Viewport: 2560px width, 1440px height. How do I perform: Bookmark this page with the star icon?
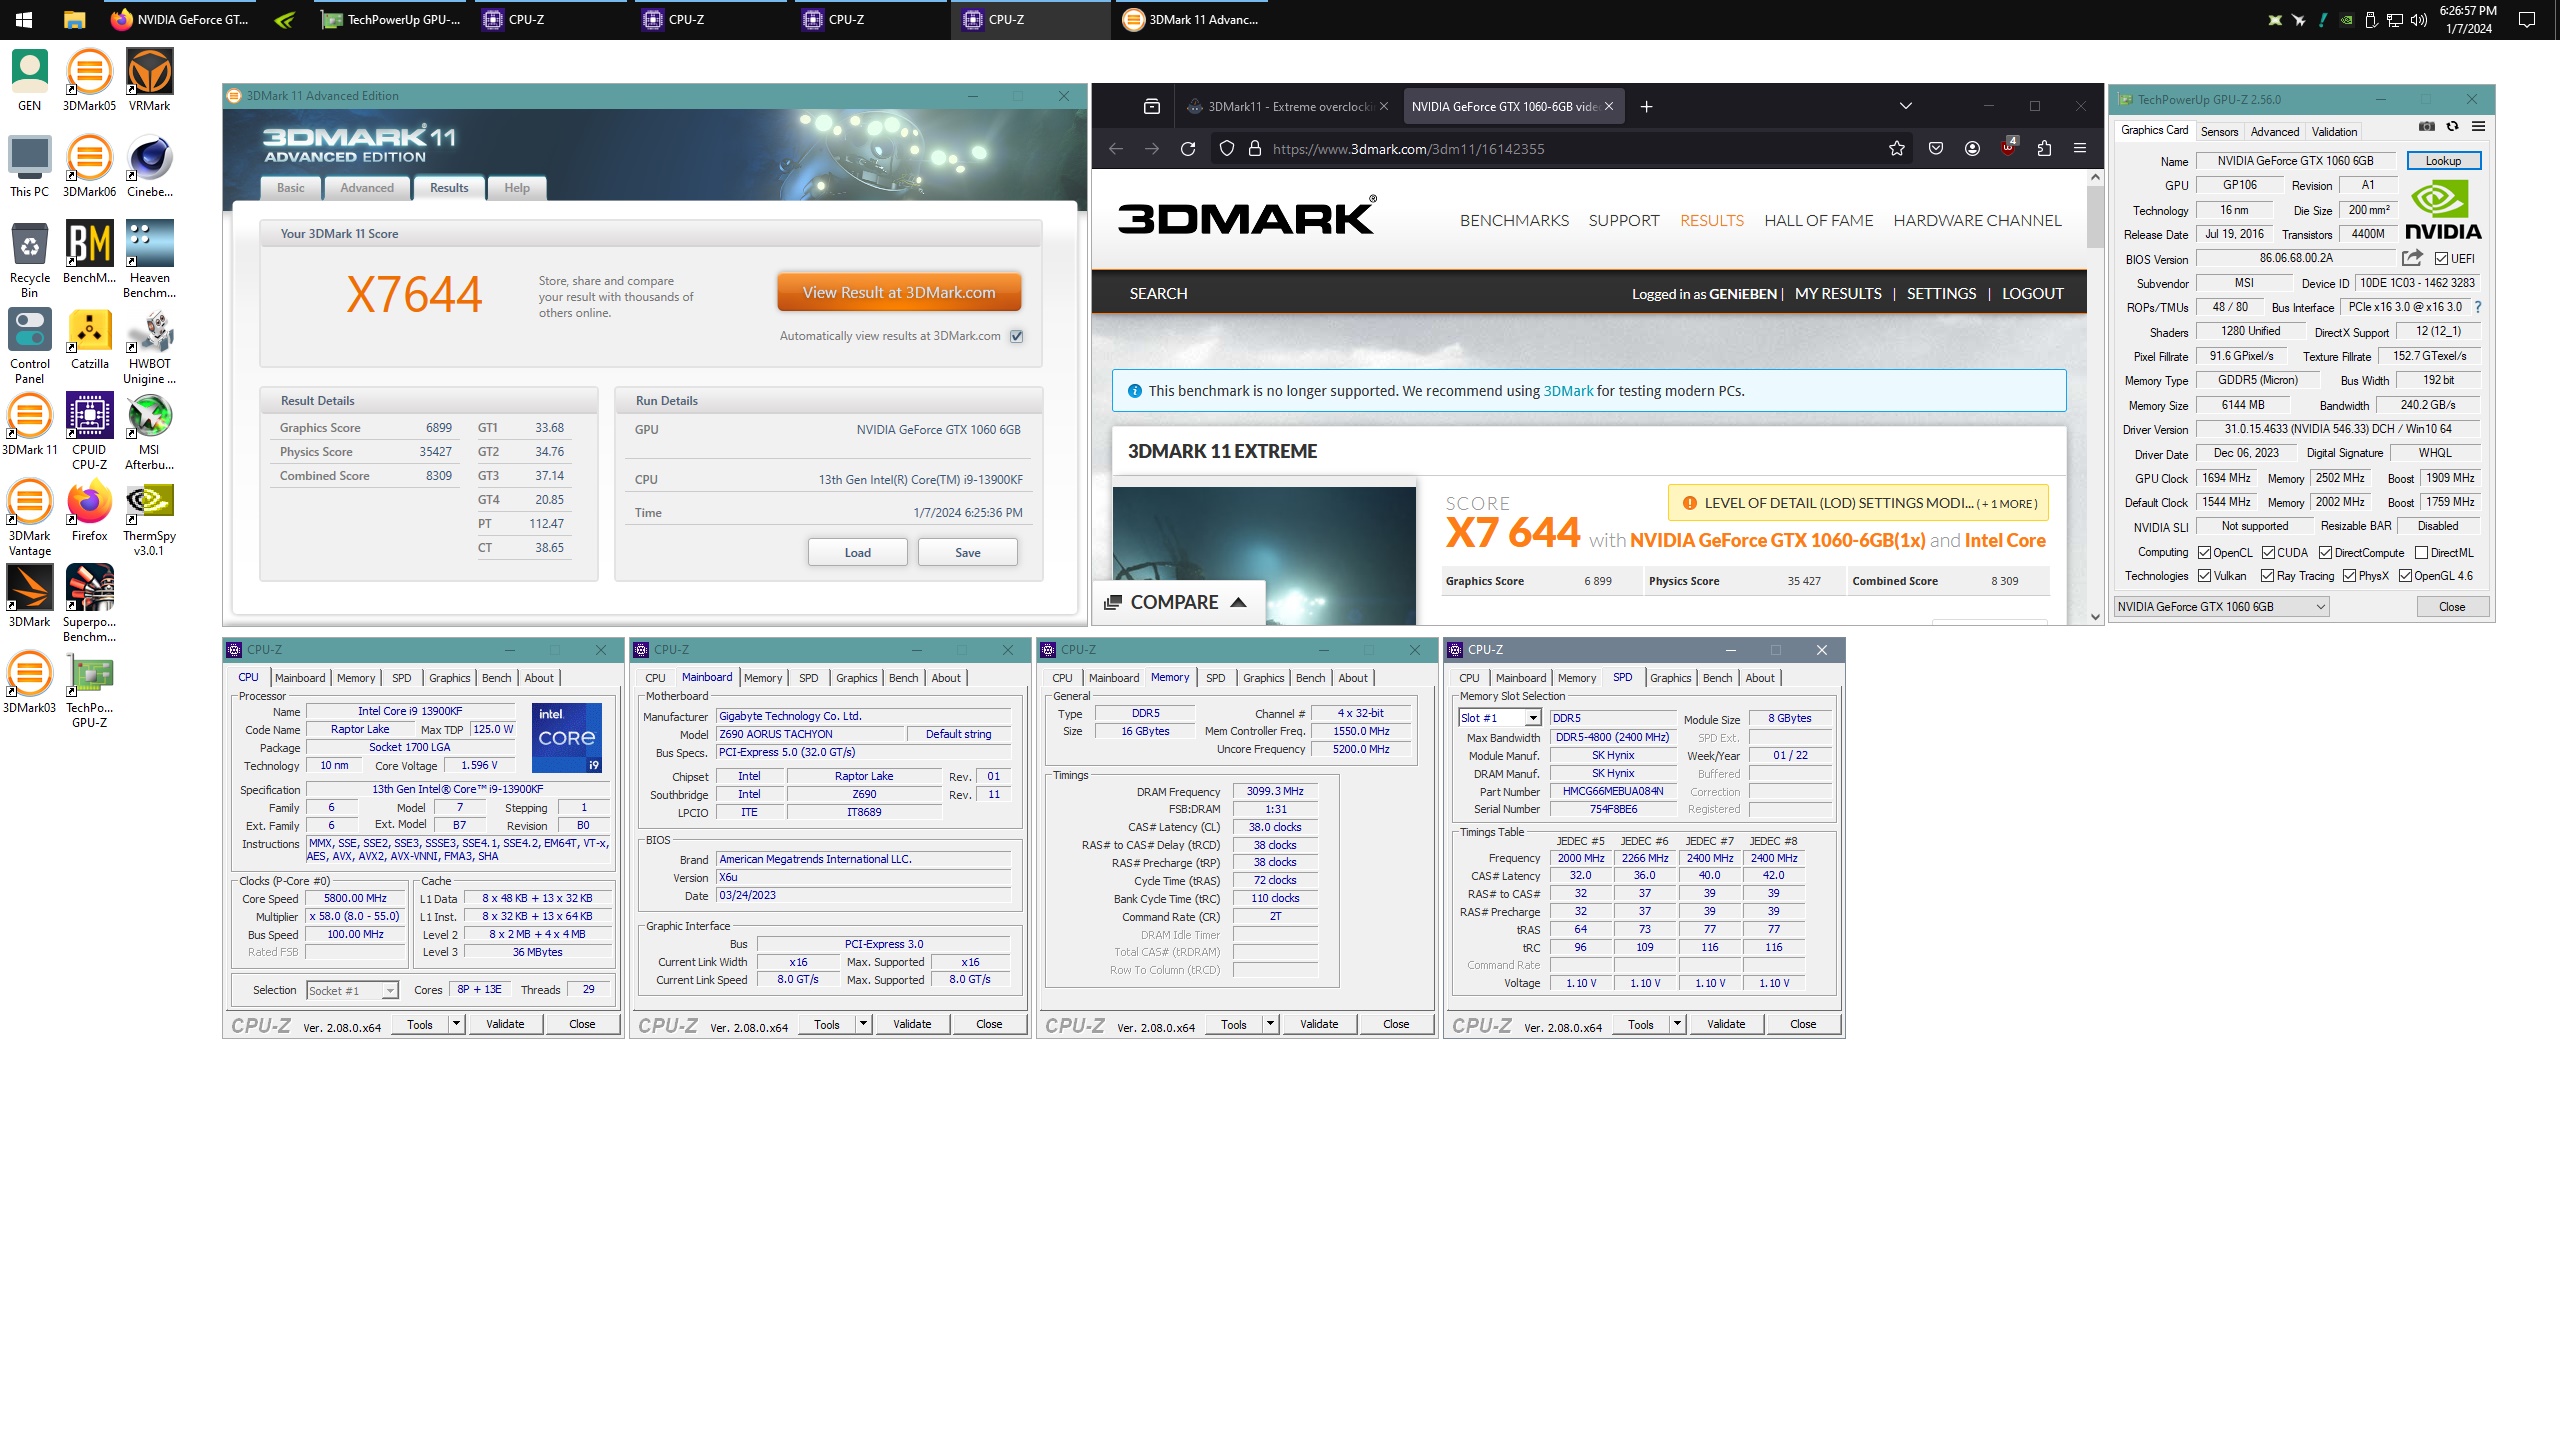pos(1896,149)
